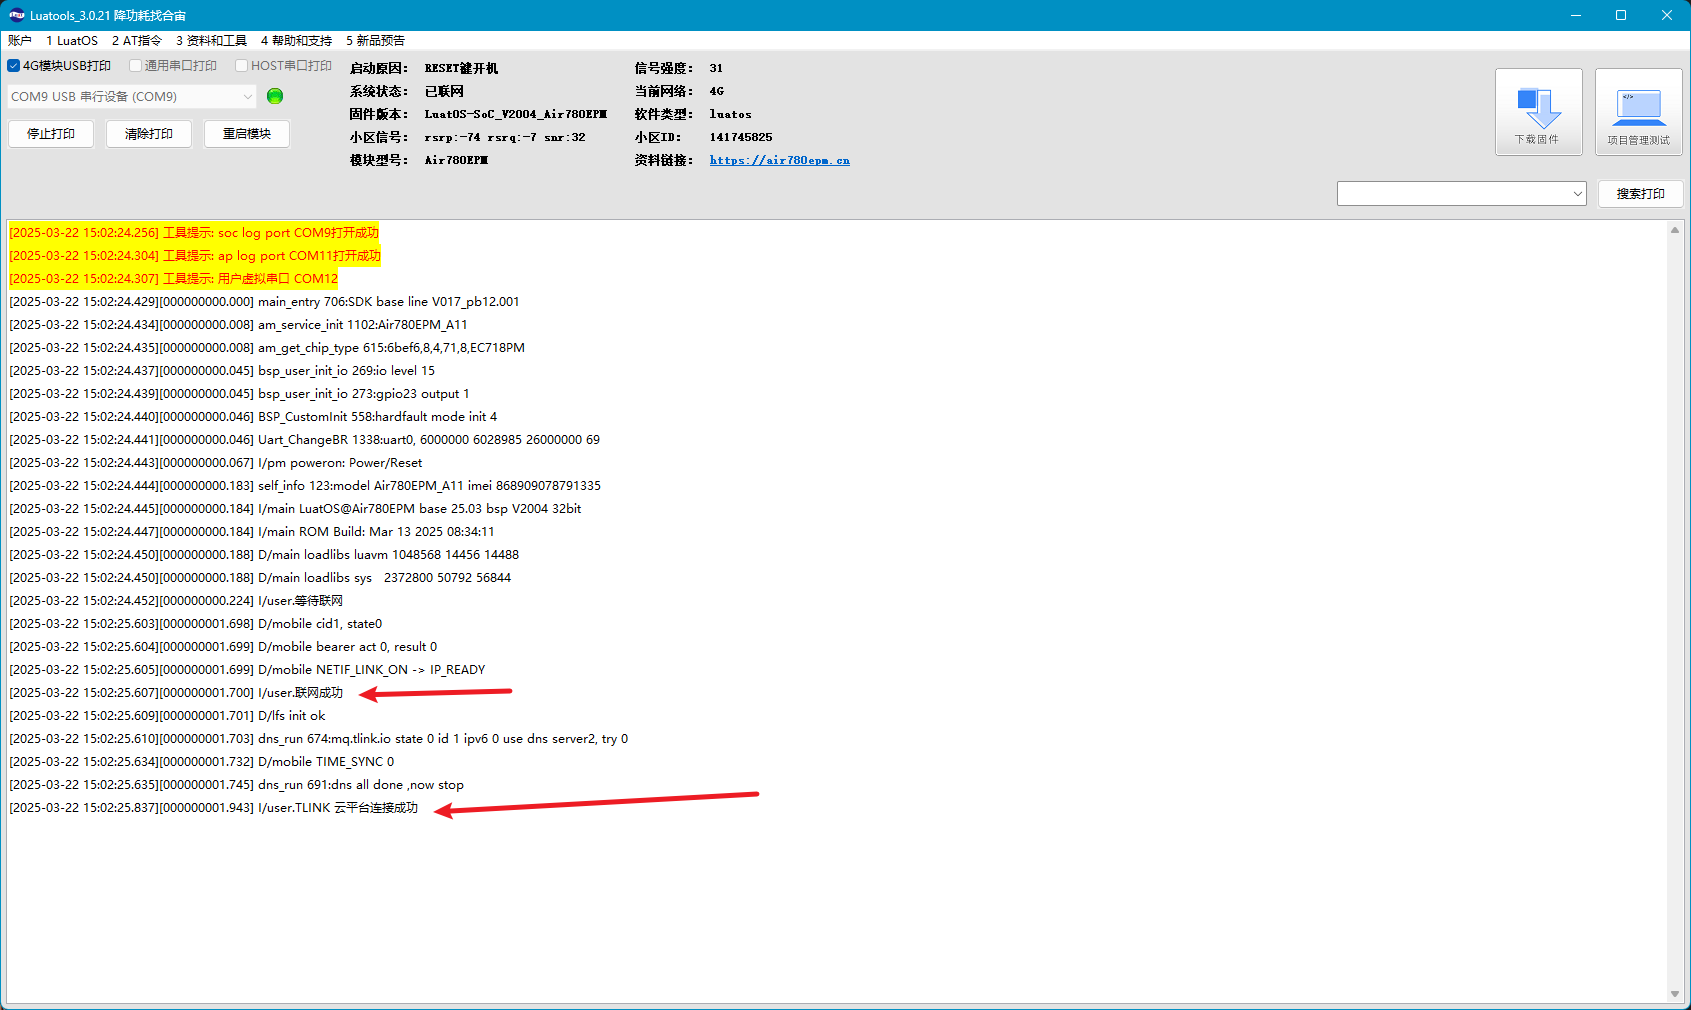
Task: Select the log line 'D/lfs init ok'
Action: 167,716
